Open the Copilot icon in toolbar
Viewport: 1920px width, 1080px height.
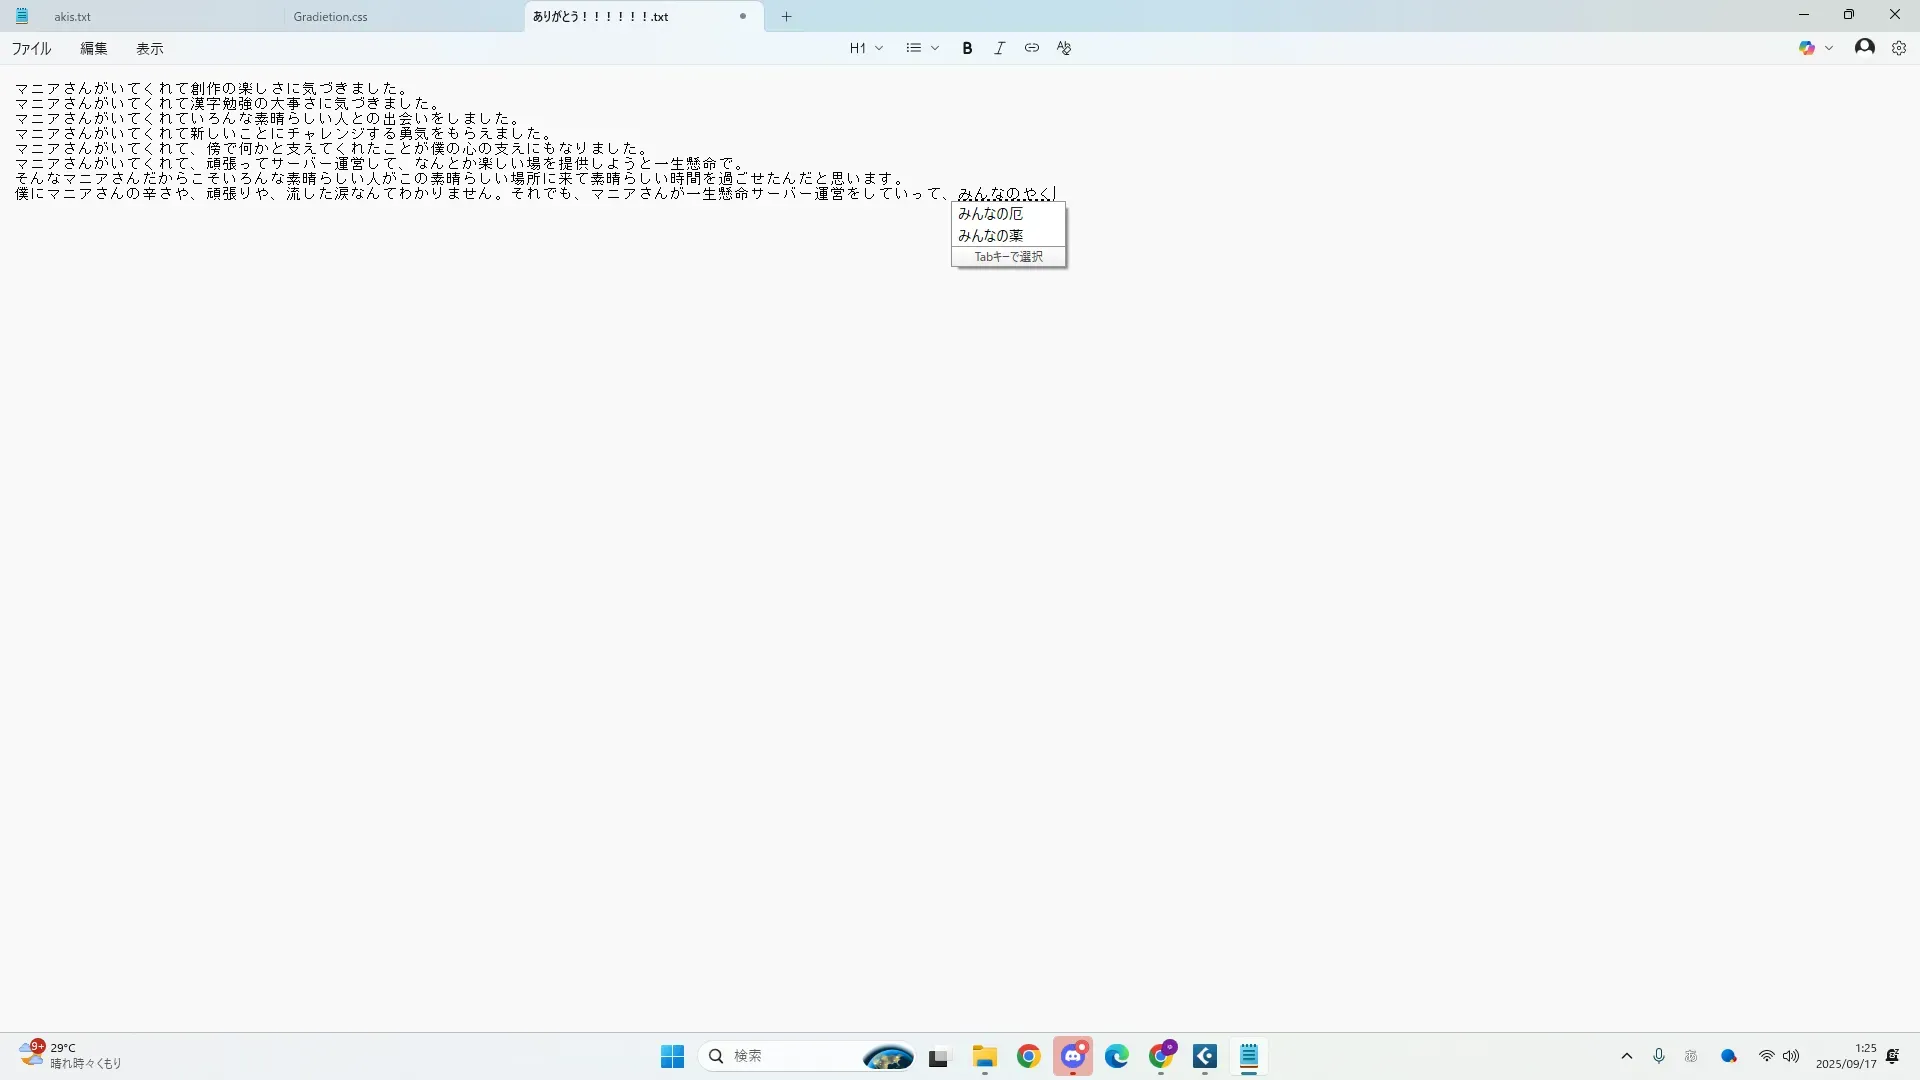click(x=1806, y=48)
